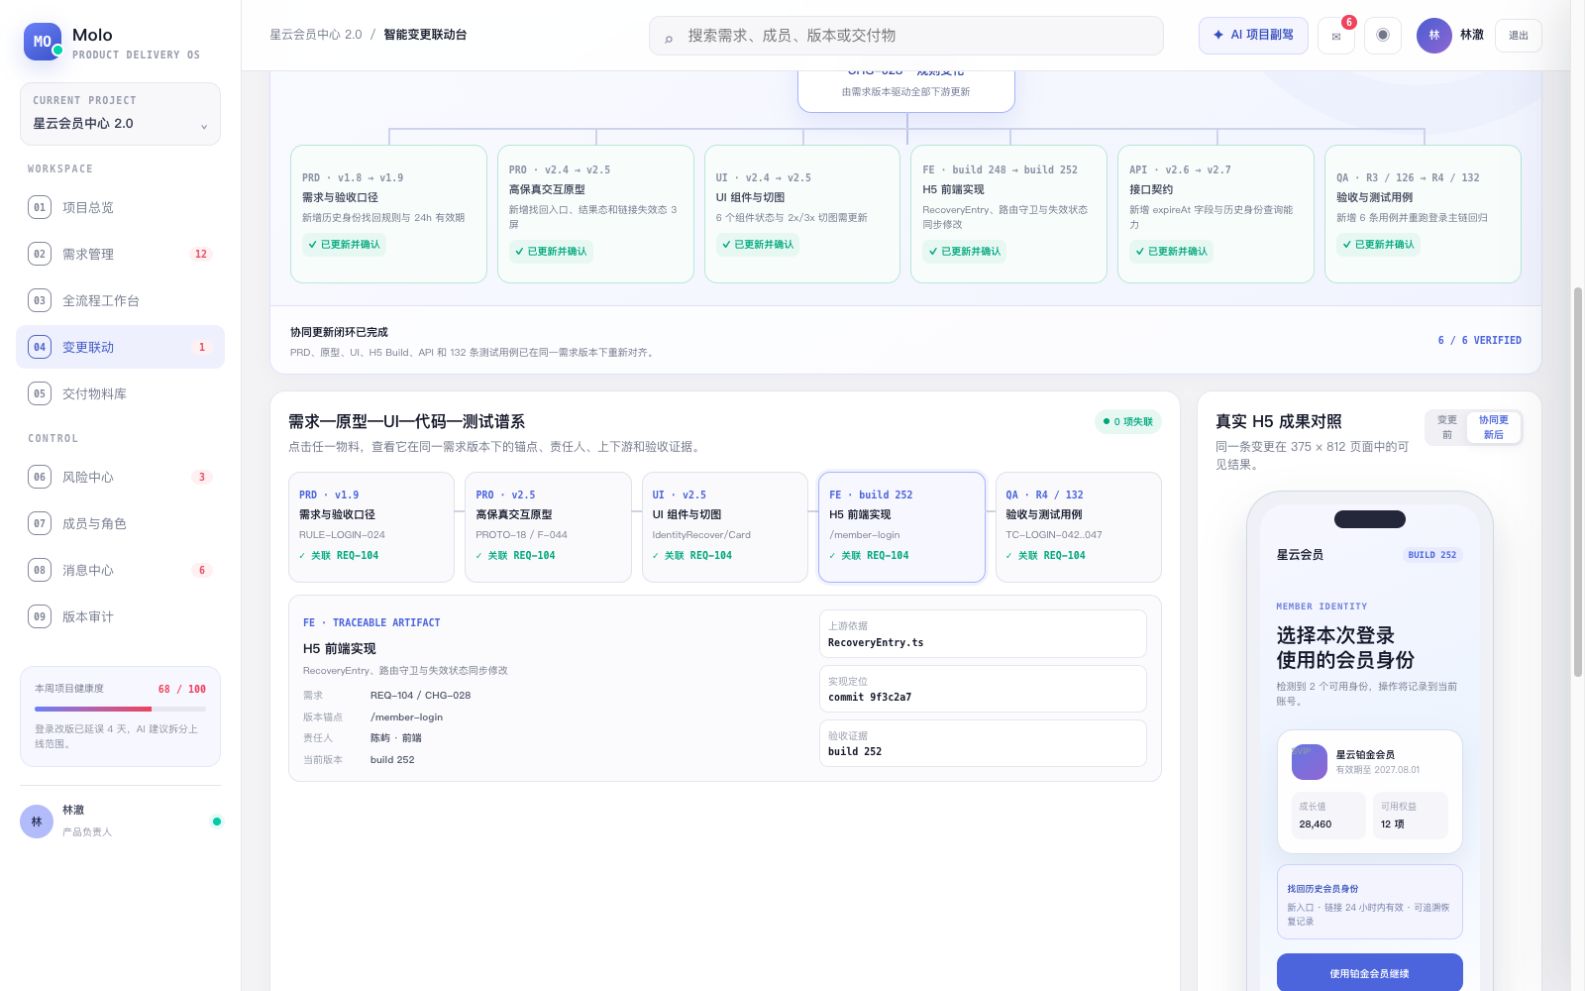Screen dimensions: 1585x991
Task: Open the CURRENT PROJECT 星云会员中心 2.0 dropdown
Action: 120,114
